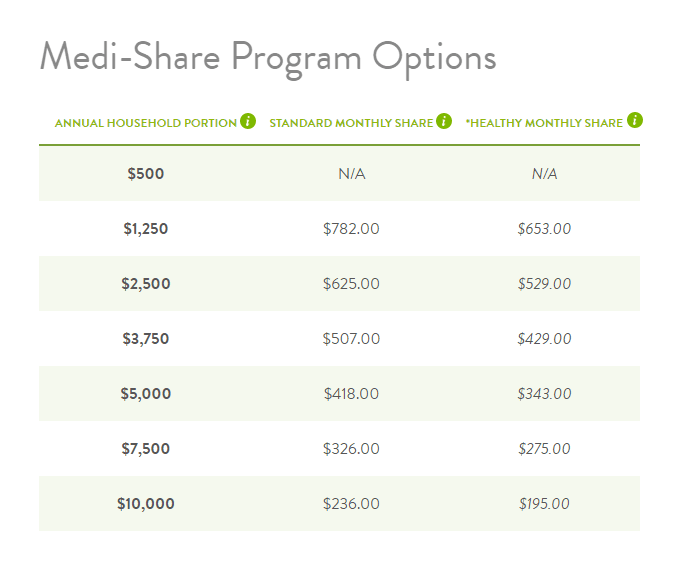Open info icon next to Standard Monthly Share
The height and width of the screenshot is (566, 686).
click(444, 121)
